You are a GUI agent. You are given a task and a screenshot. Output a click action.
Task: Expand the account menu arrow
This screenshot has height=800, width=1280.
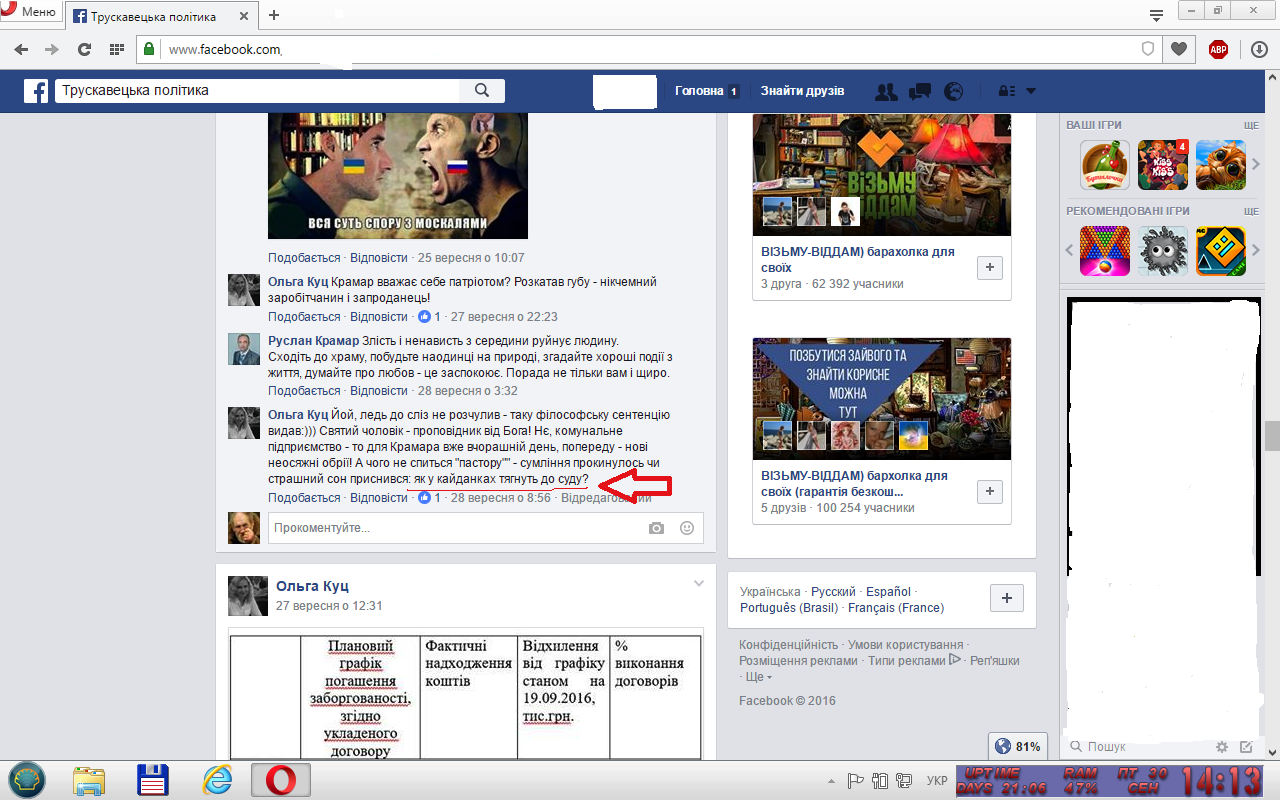pos(1031,91)
